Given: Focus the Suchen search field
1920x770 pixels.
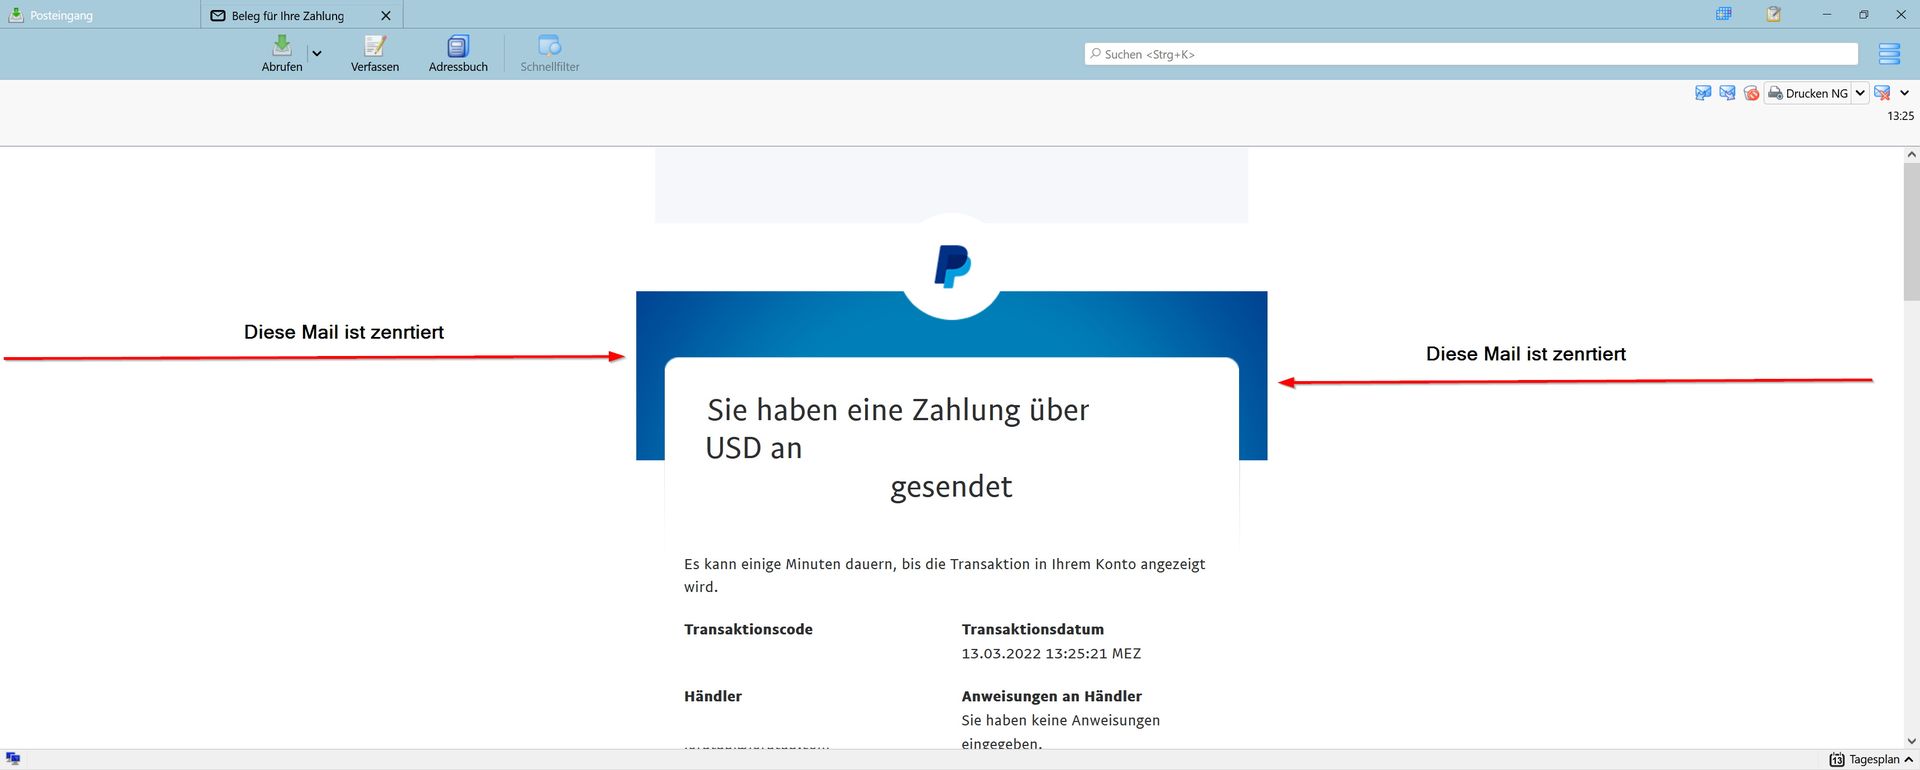Looking at the screenshot, I should (1471, 54).
